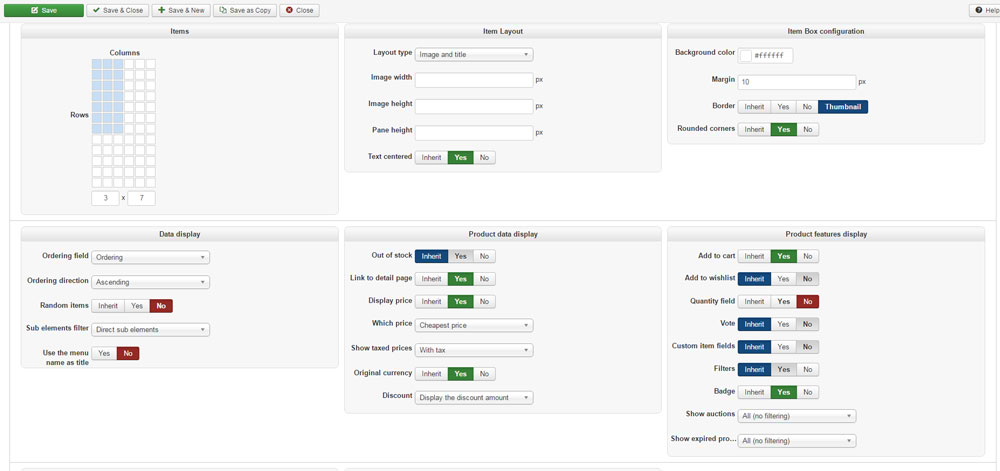This screenshot has height=471, width=1000.
Task: Open the Sub elements filter dropdown
Action: 151,330
